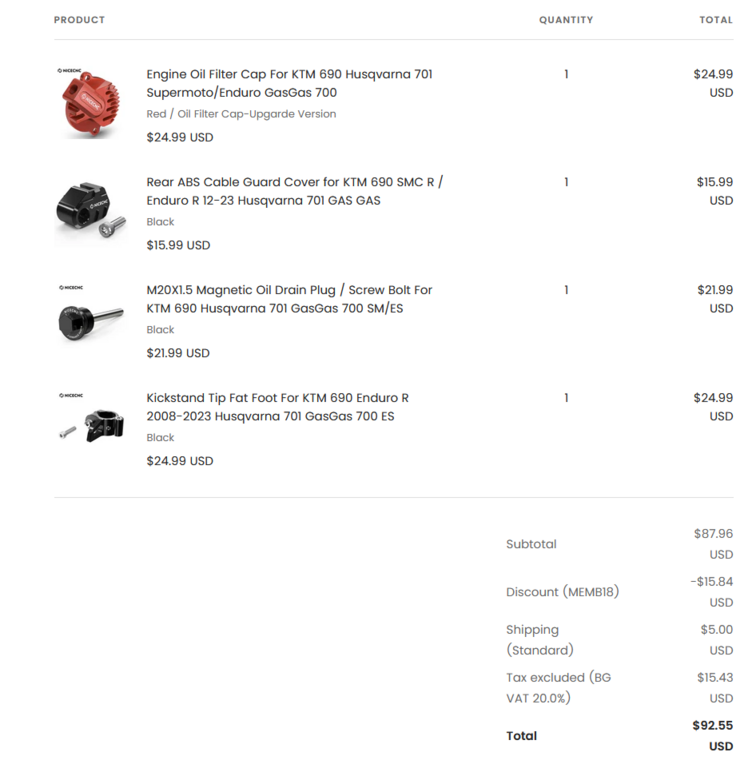Click the magnetic oil drain plug image
The width and height of the screenshot is (756, 768).
(90, 320)
